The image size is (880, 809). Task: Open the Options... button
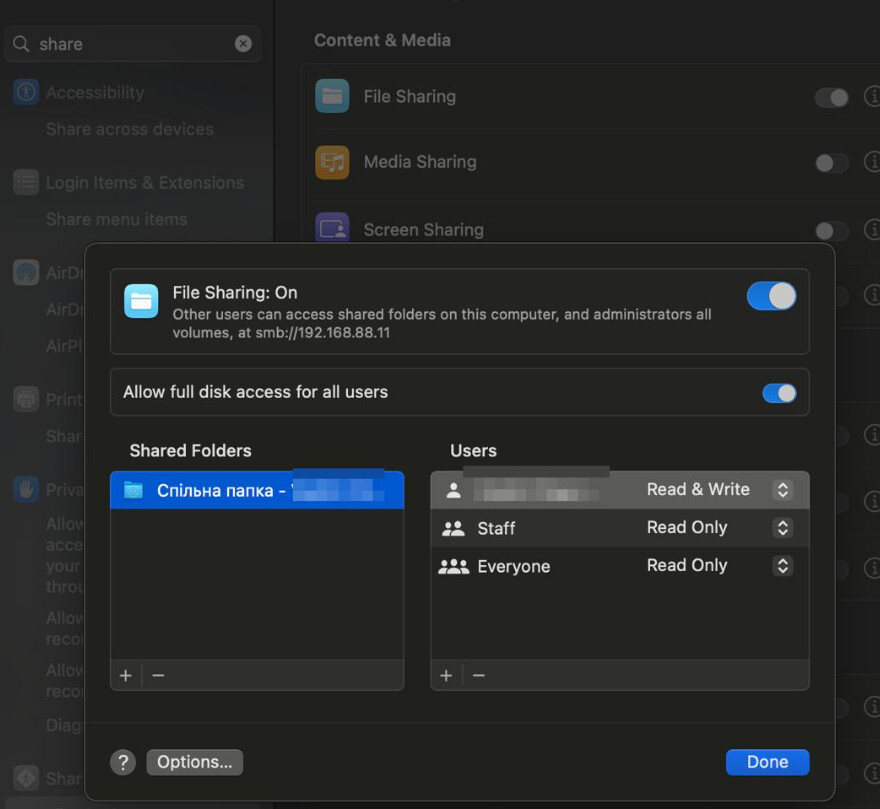point(194,762)
